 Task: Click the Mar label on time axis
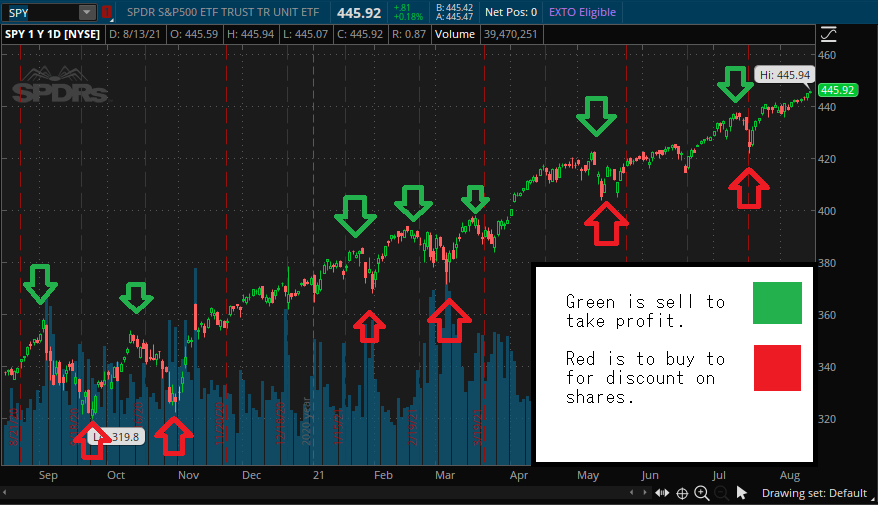point(445,475)
